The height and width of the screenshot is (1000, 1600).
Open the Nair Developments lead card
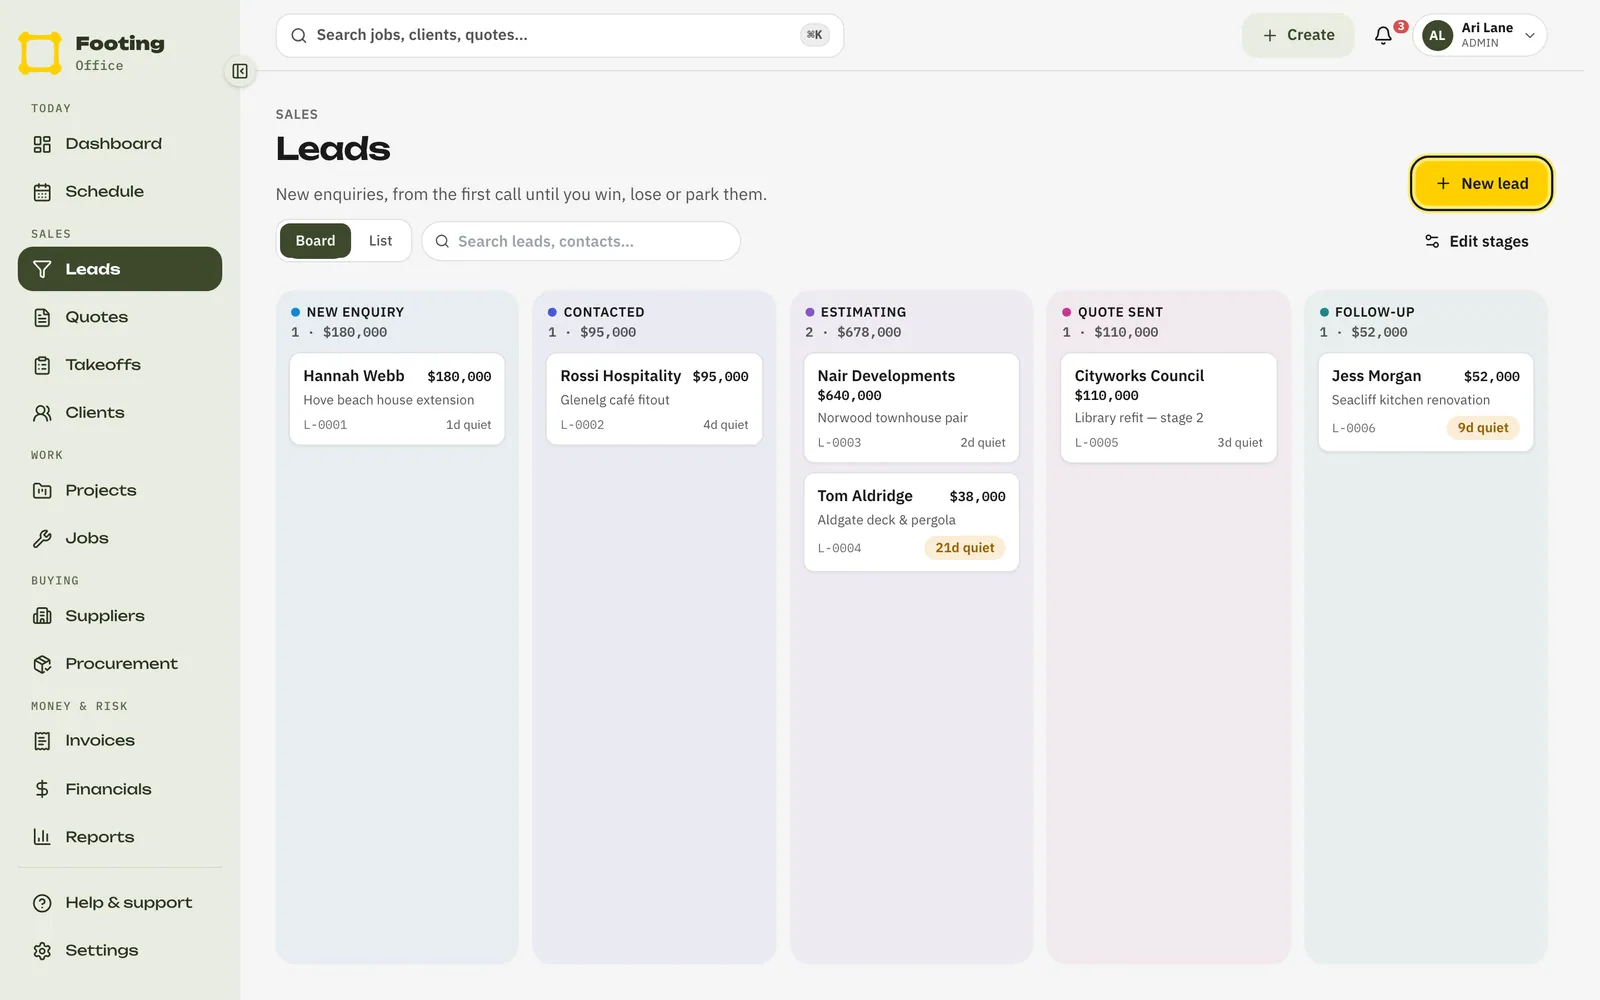click(x=911, y=408)
